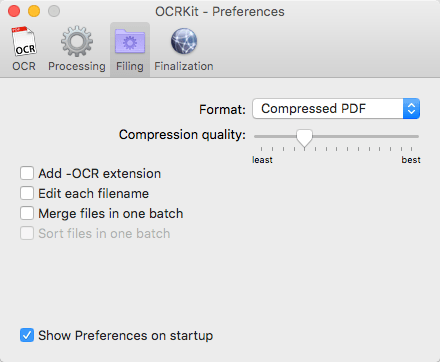Screen dimensions: 440x362
Task: Click the OCR text label in toolbar
Action: [x=24, y=66]
